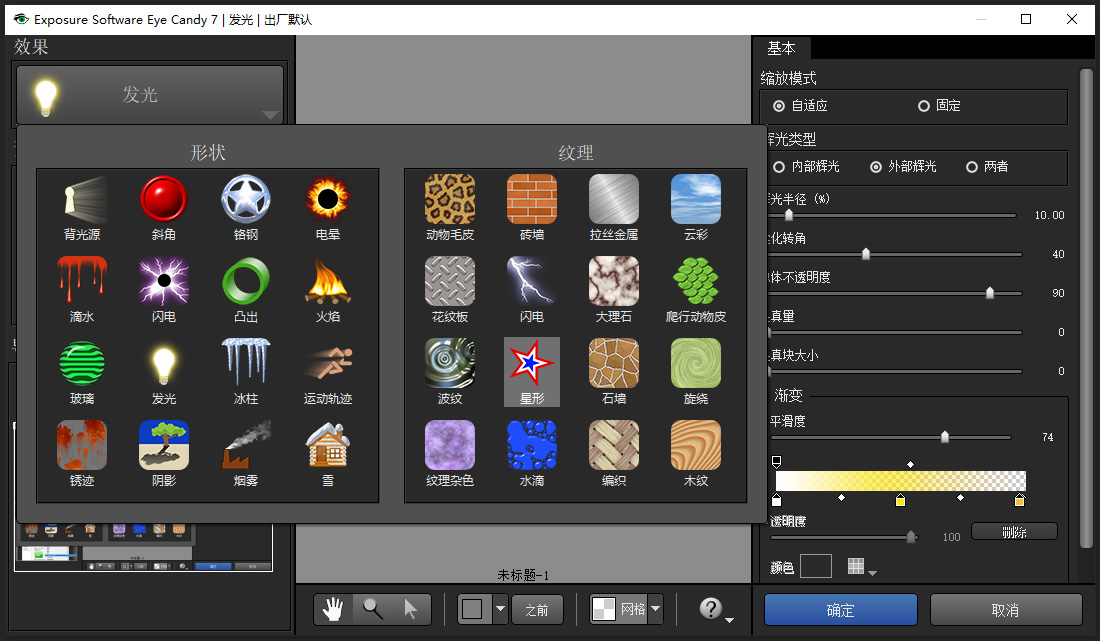Enable the 固定 scaling mode
This screenshot has height=641, width=1100.
click(923, 105)
